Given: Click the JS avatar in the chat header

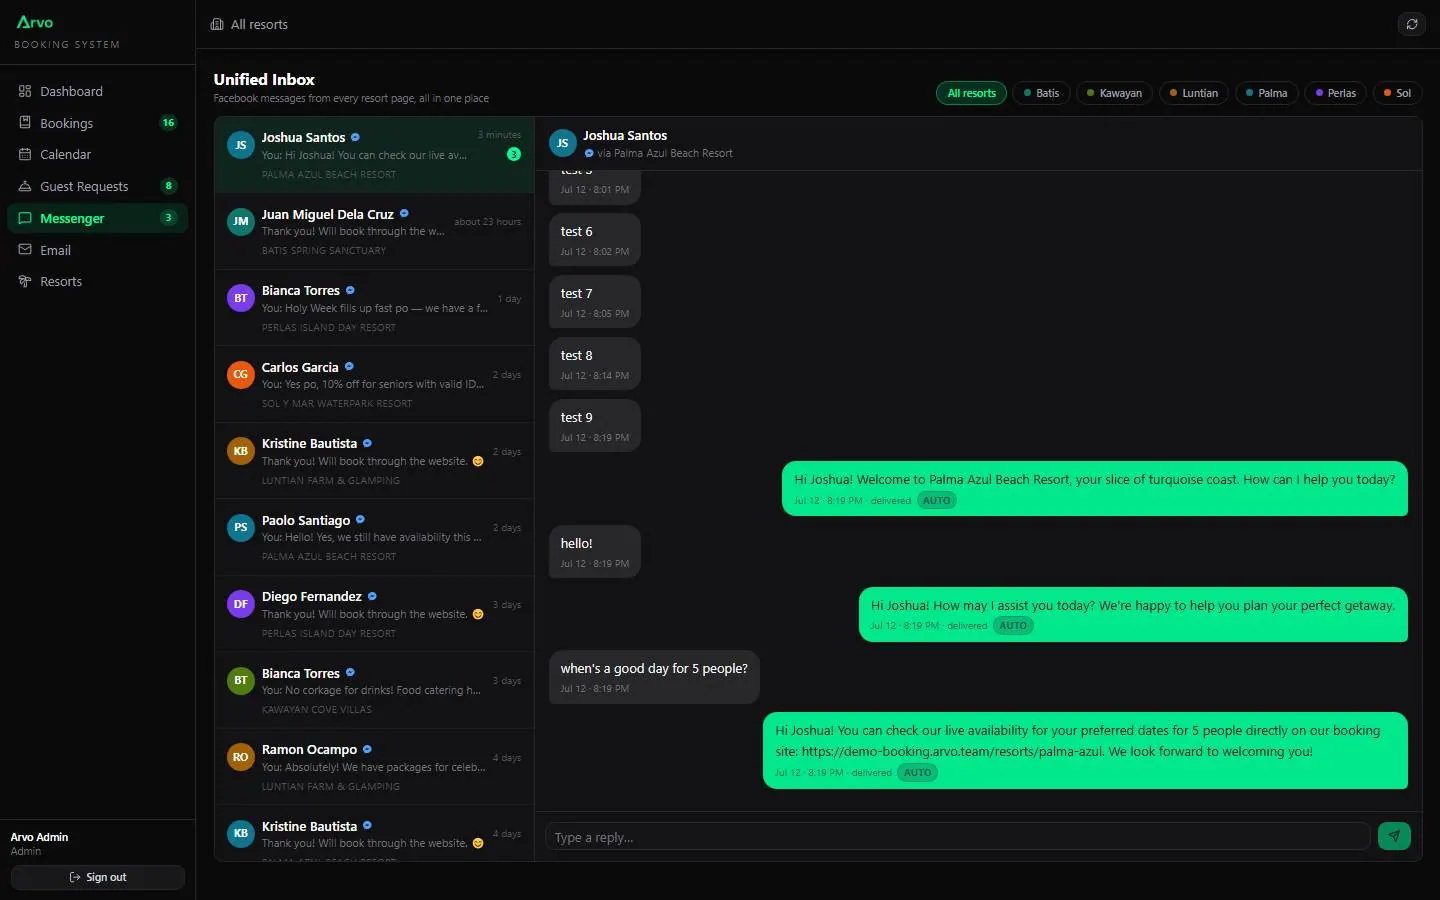Looking at the screenshot, I should (x=562, y=143).
